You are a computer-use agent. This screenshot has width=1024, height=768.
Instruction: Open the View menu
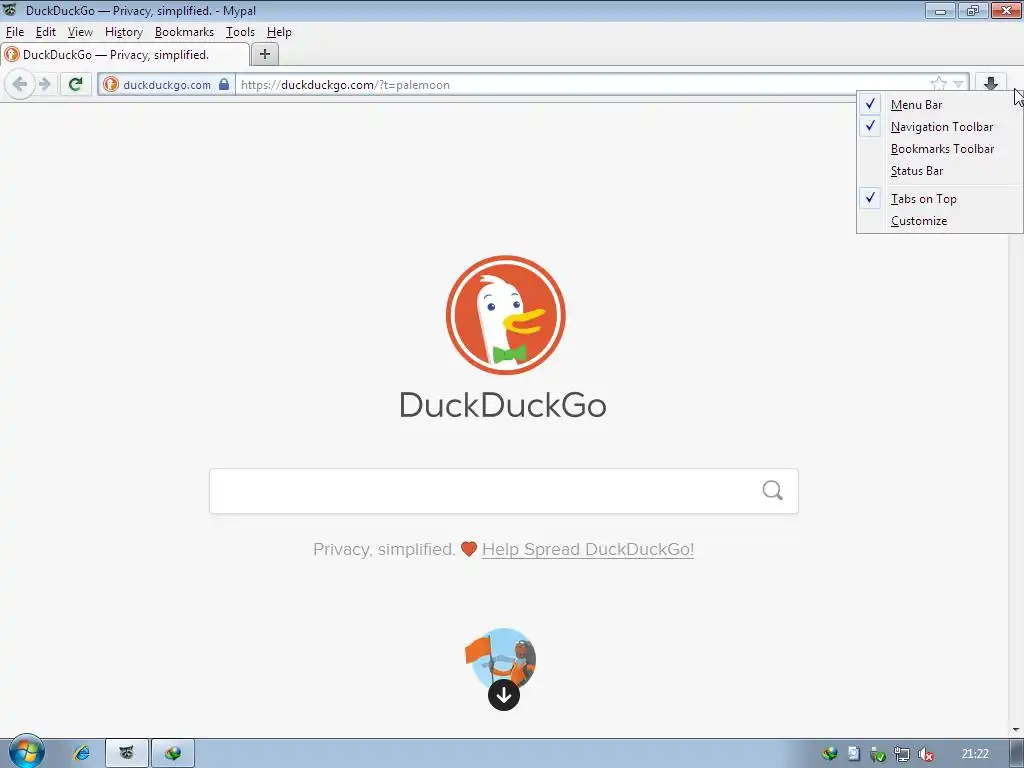[80, 32]
